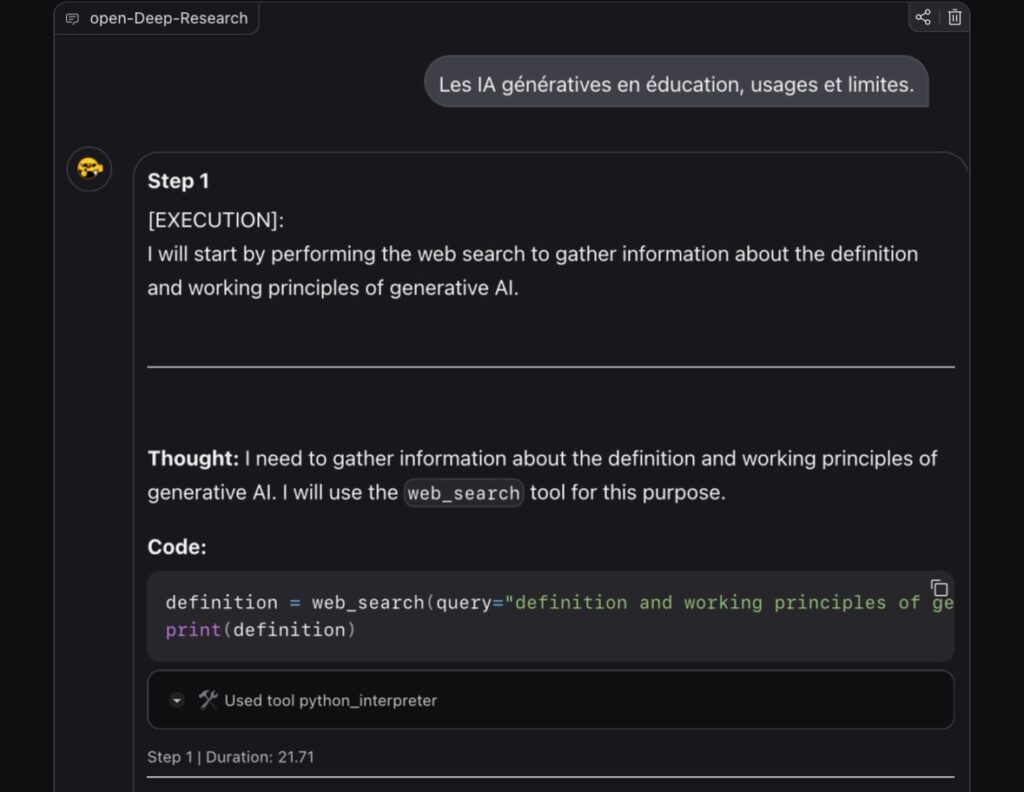Click the trash icon to clear chat
The height and width of the screenshot is (792, 1024).
954,17
